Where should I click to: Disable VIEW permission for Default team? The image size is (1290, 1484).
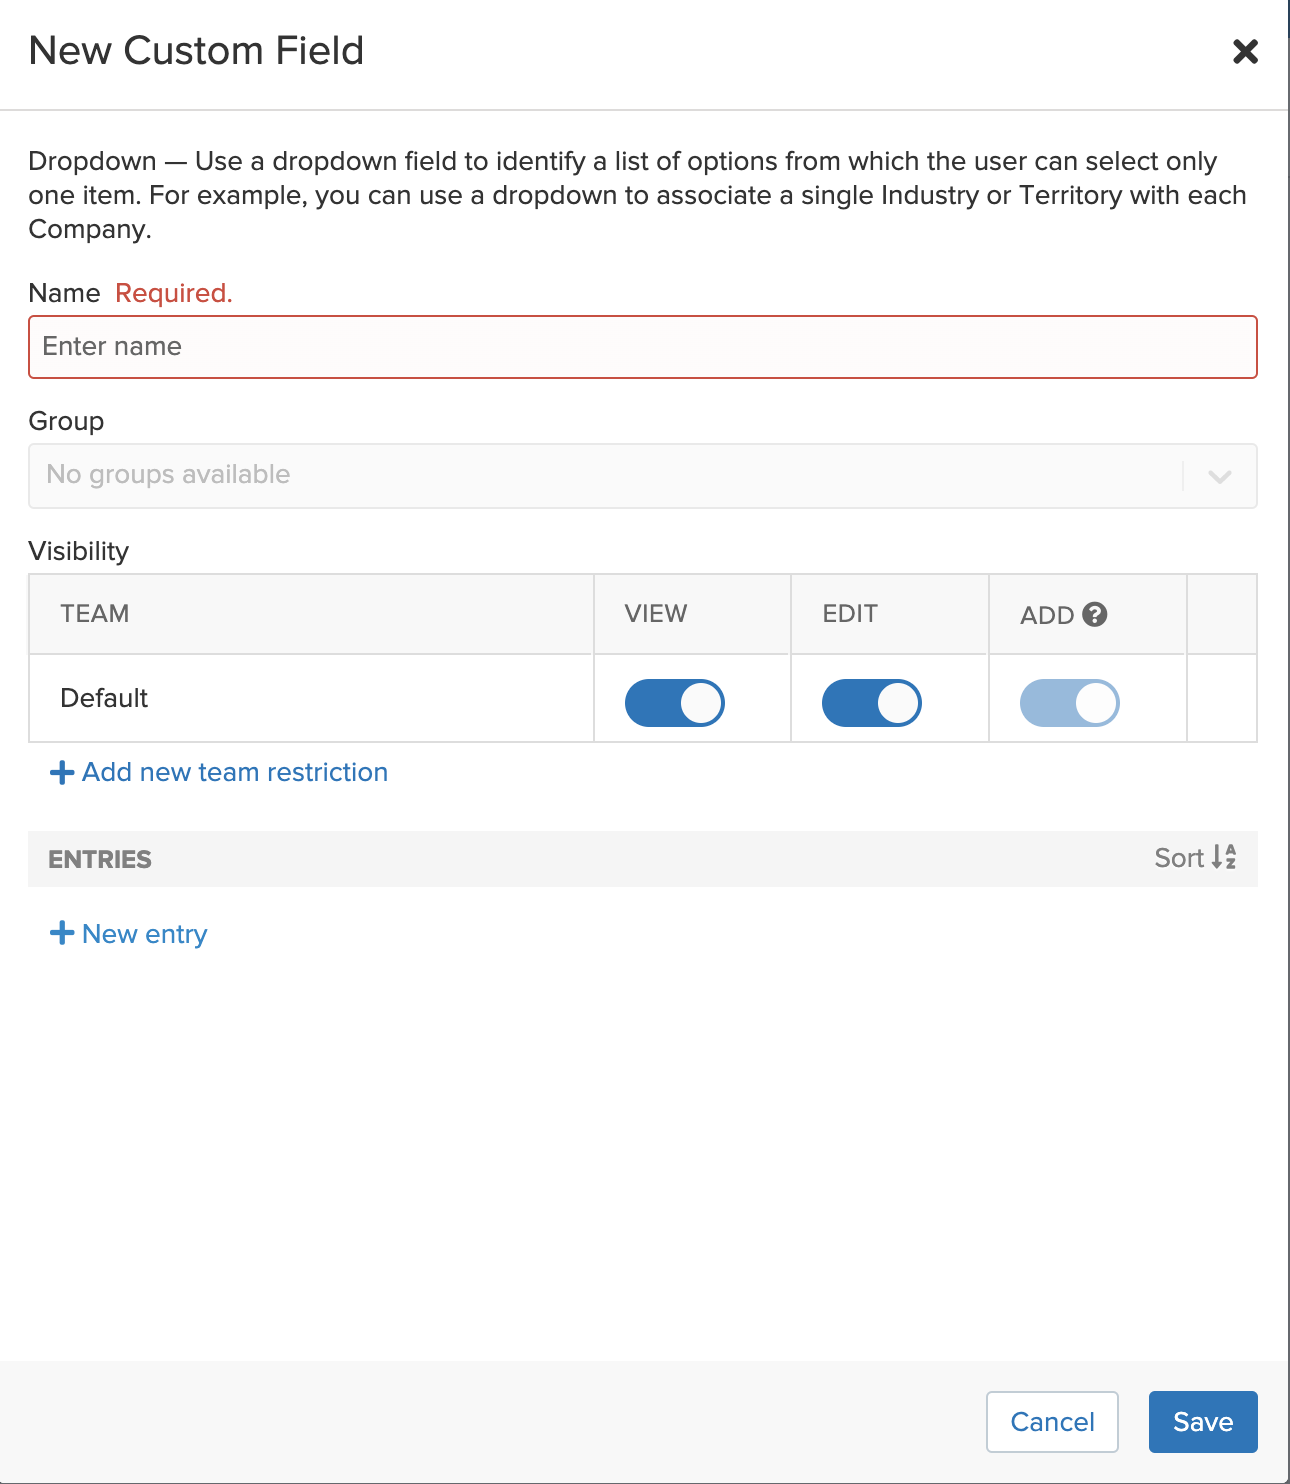click(673, 702)
